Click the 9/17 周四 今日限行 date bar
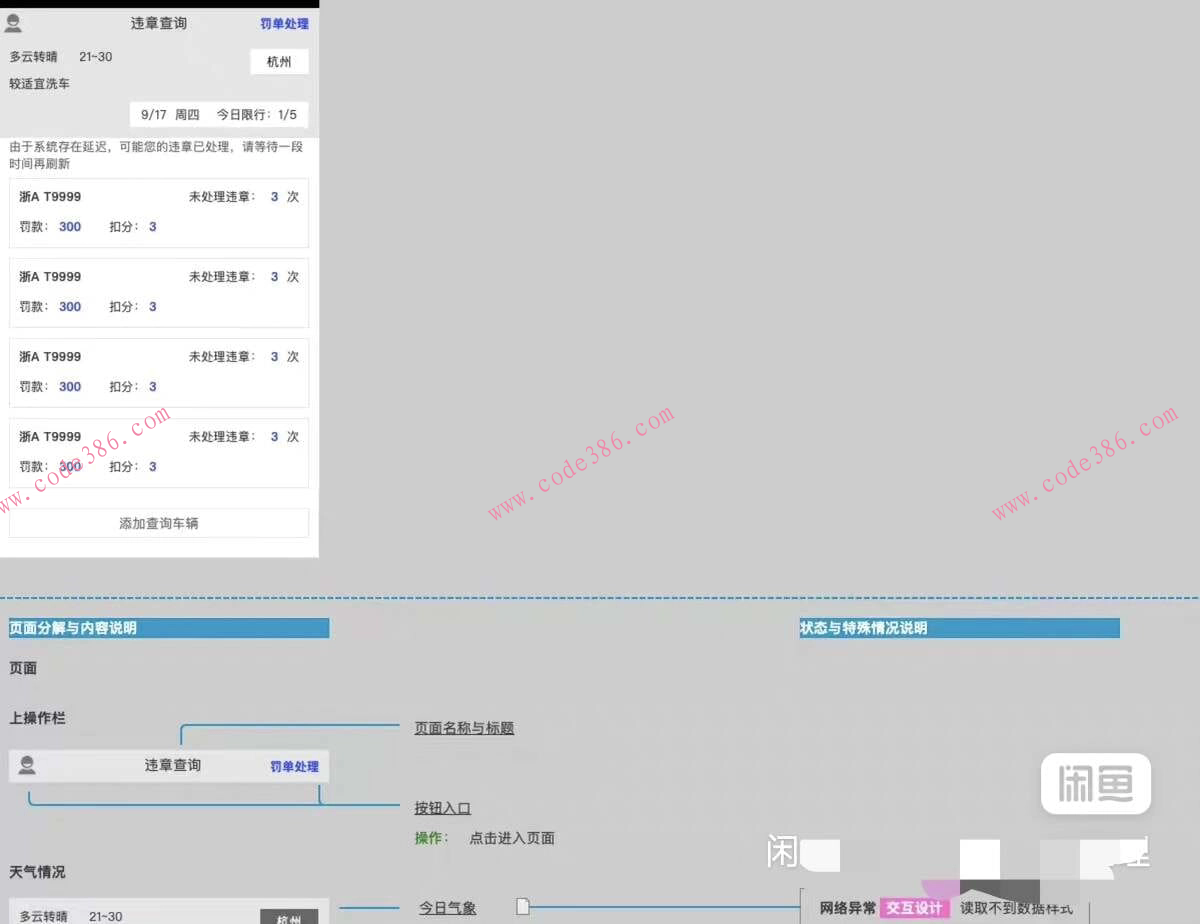 (x=213, y=114)
